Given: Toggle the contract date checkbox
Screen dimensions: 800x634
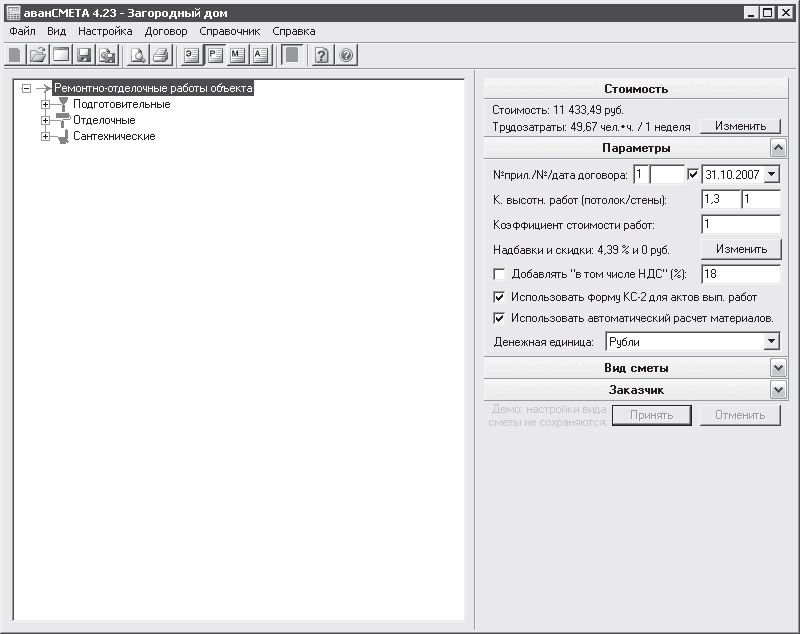Looking at the screenshot, I should 693,174.
